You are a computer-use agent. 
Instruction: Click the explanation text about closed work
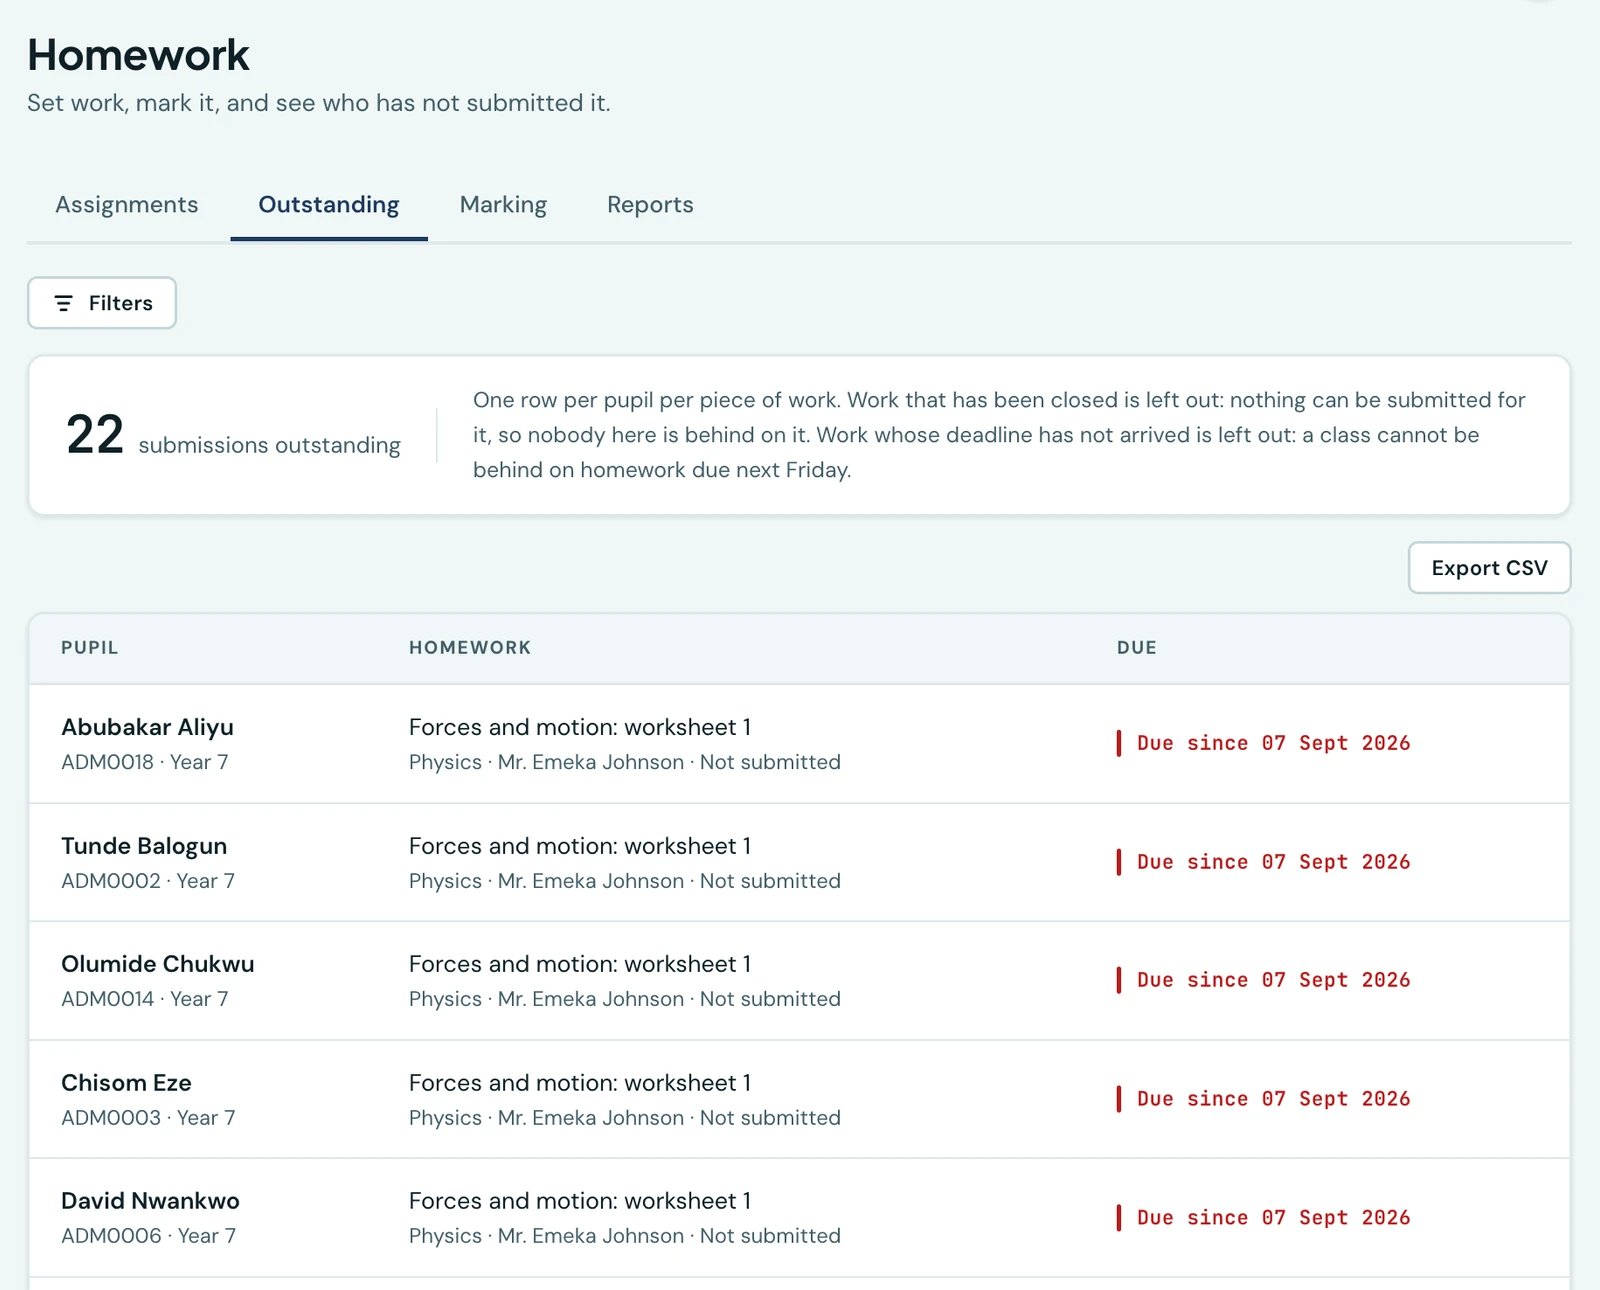[x=999, y=435]
